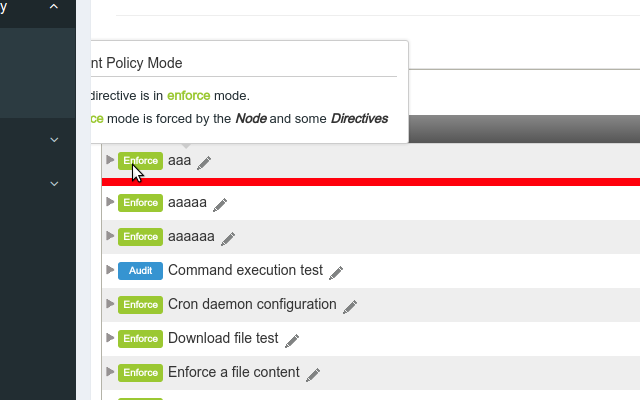Screen dimensions: 640x400
Task: Expand the aaaaa row triangle
Action: coord(110,202)
